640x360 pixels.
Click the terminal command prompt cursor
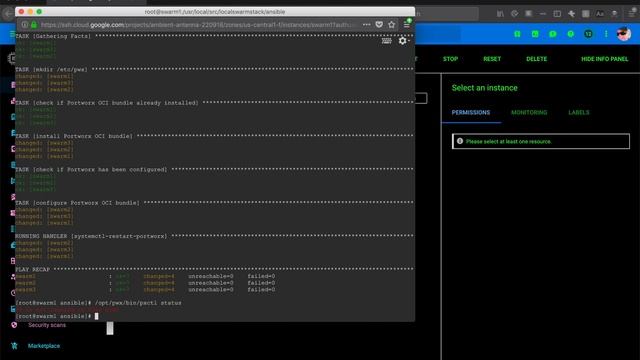tap(96, 316)
